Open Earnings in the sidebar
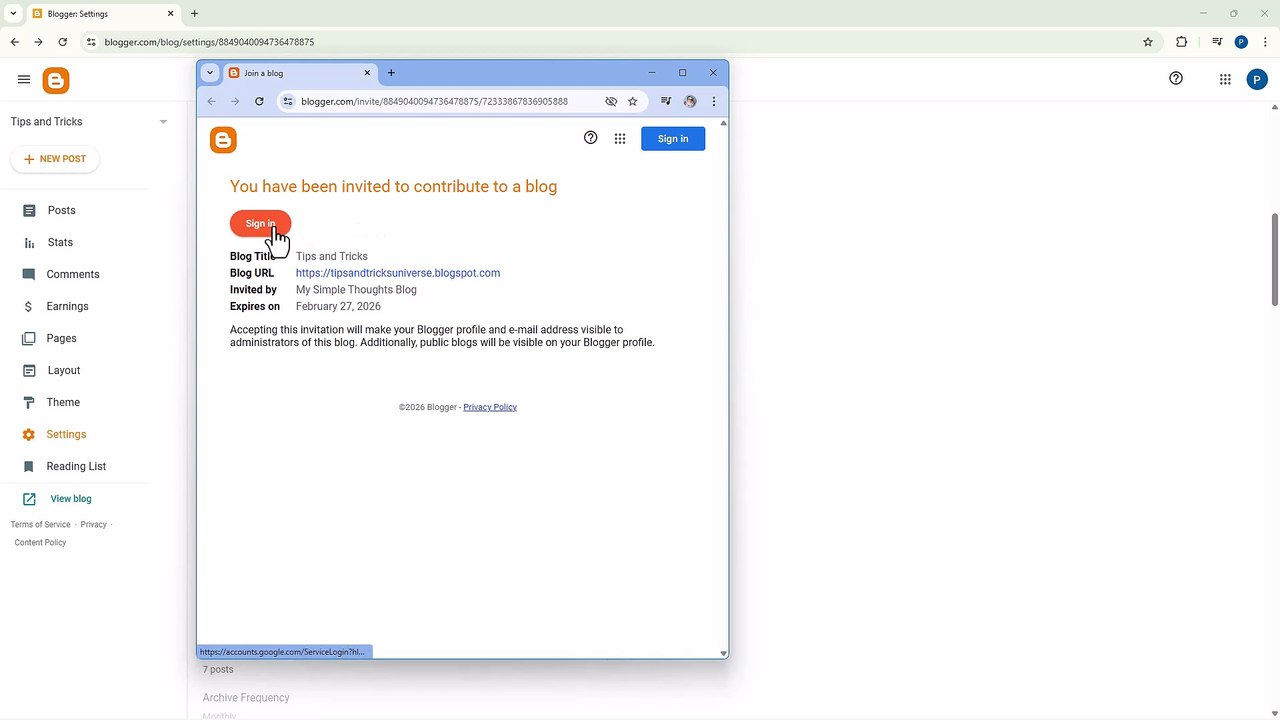The width and height of the screenshot is (1280, 720). tap(67, 306)
